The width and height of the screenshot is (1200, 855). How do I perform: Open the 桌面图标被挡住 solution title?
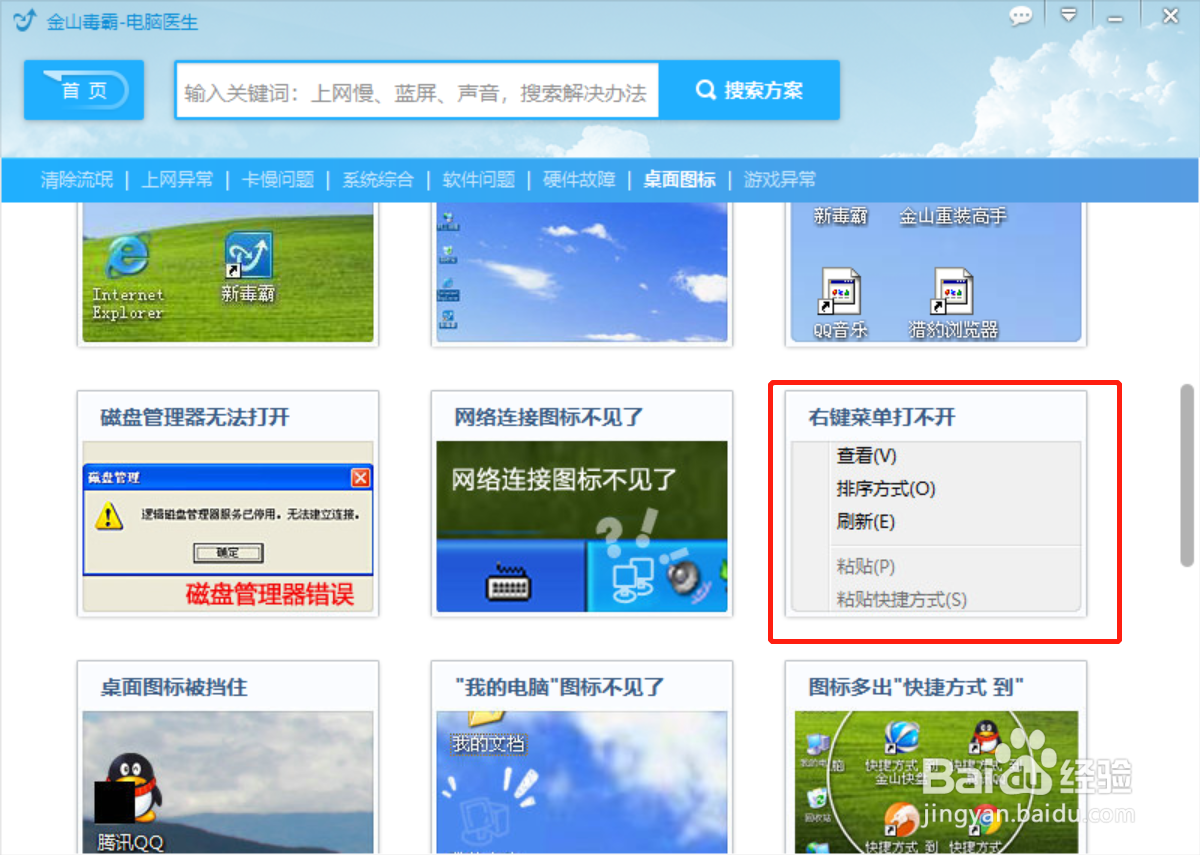click(x=174, y=687)
